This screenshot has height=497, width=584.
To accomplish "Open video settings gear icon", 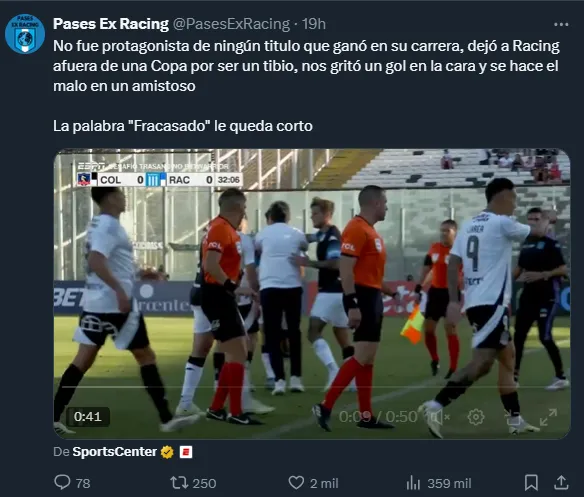I will (x=476, y=417).
